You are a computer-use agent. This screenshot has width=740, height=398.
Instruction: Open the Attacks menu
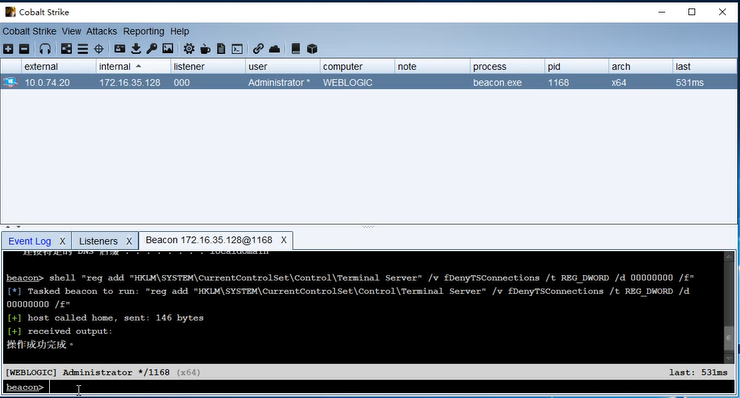pyautogui.click(x=101, y=31)
